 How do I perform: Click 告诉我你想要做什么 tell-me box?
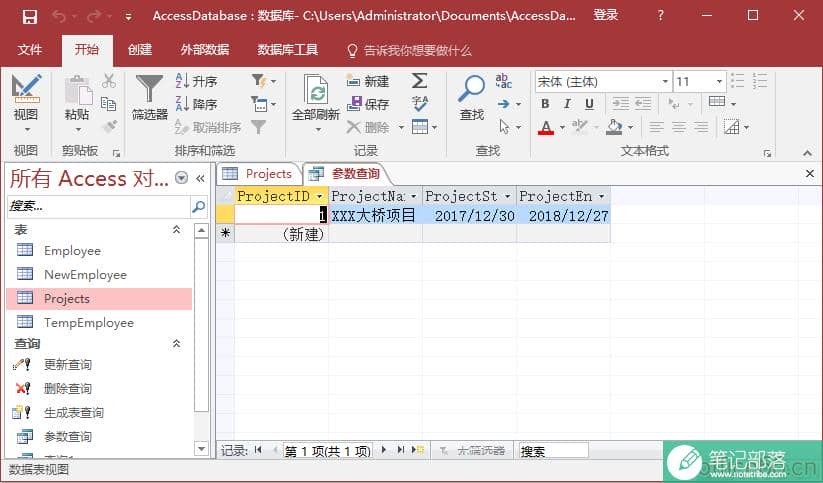click(x=409, y=50)
